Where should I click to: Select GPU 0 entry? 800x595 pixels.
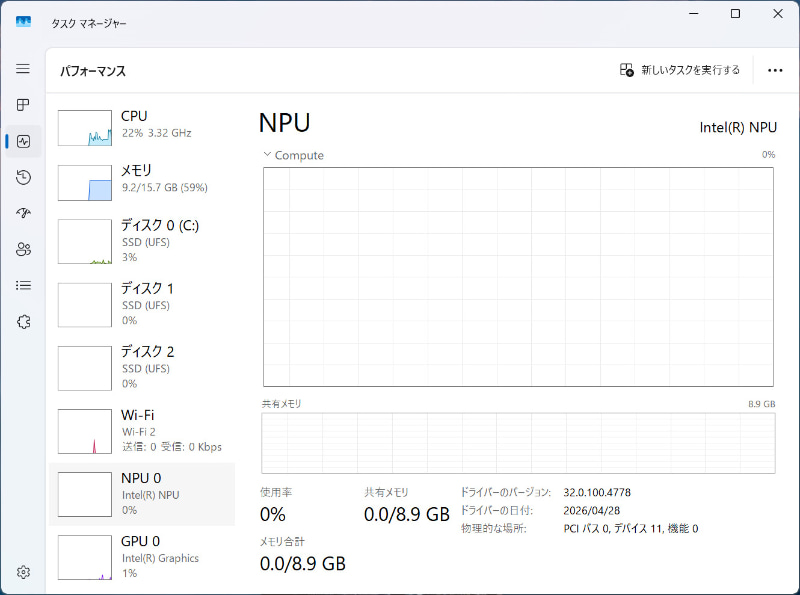(x=142, y=557)
